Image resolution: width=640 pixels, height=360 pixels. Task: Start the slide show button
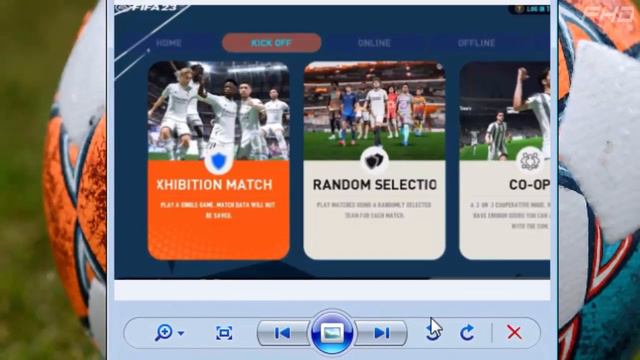(x=332, y=333)
